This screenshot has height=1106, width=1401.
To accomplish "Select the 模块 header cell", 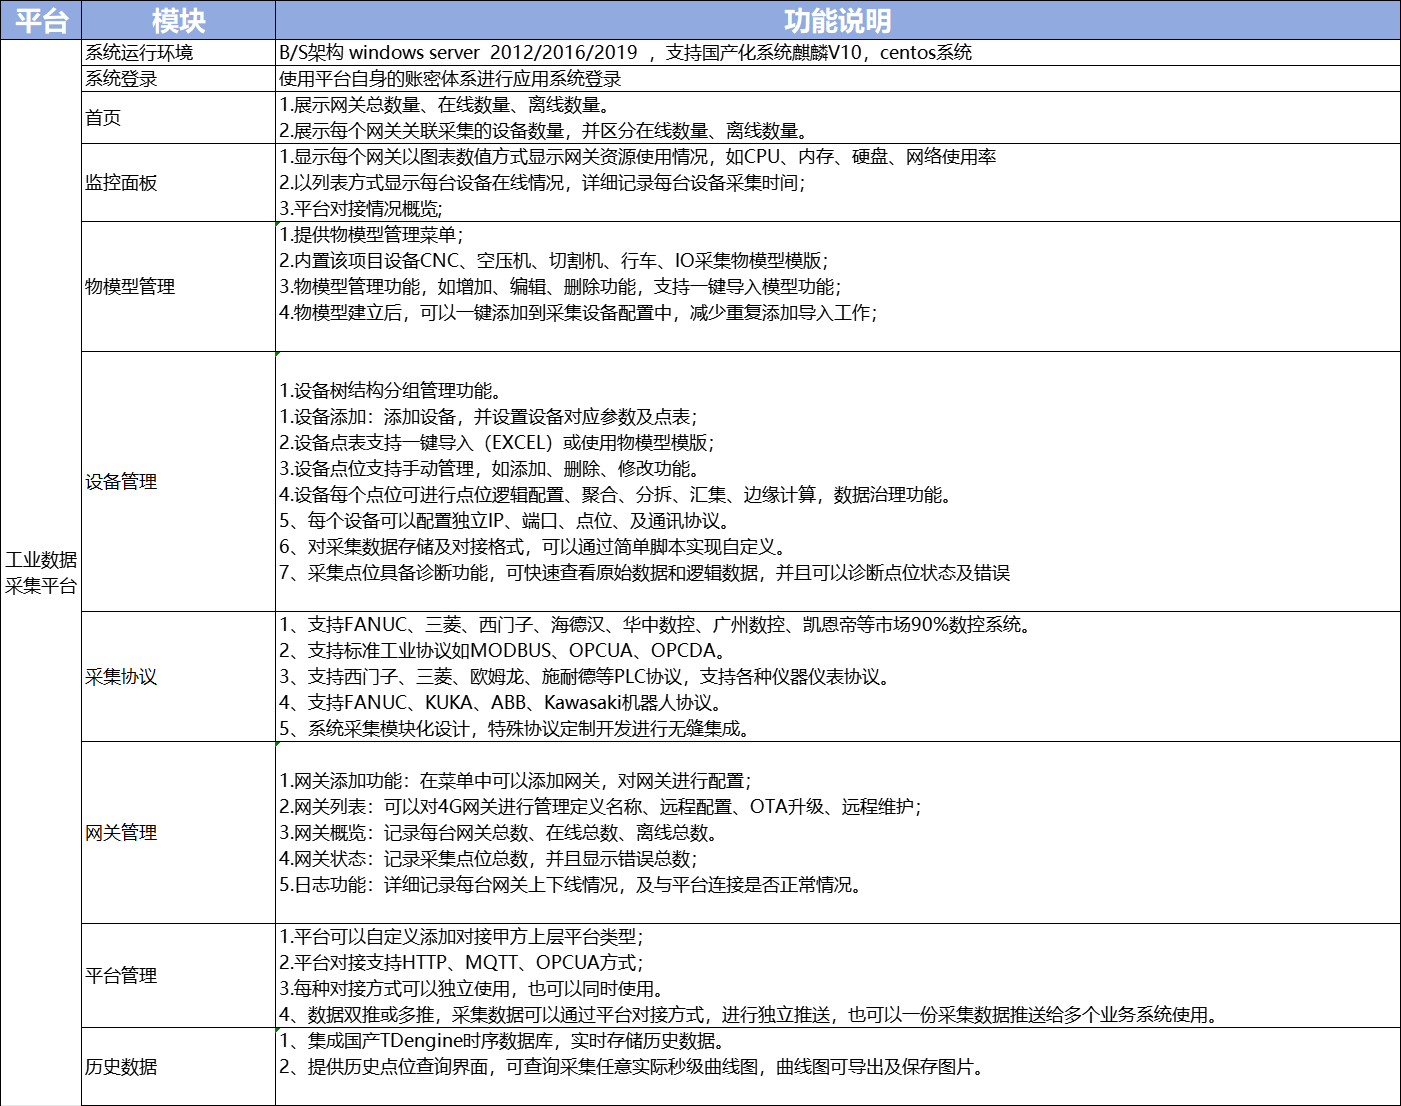I will [178, 20].
